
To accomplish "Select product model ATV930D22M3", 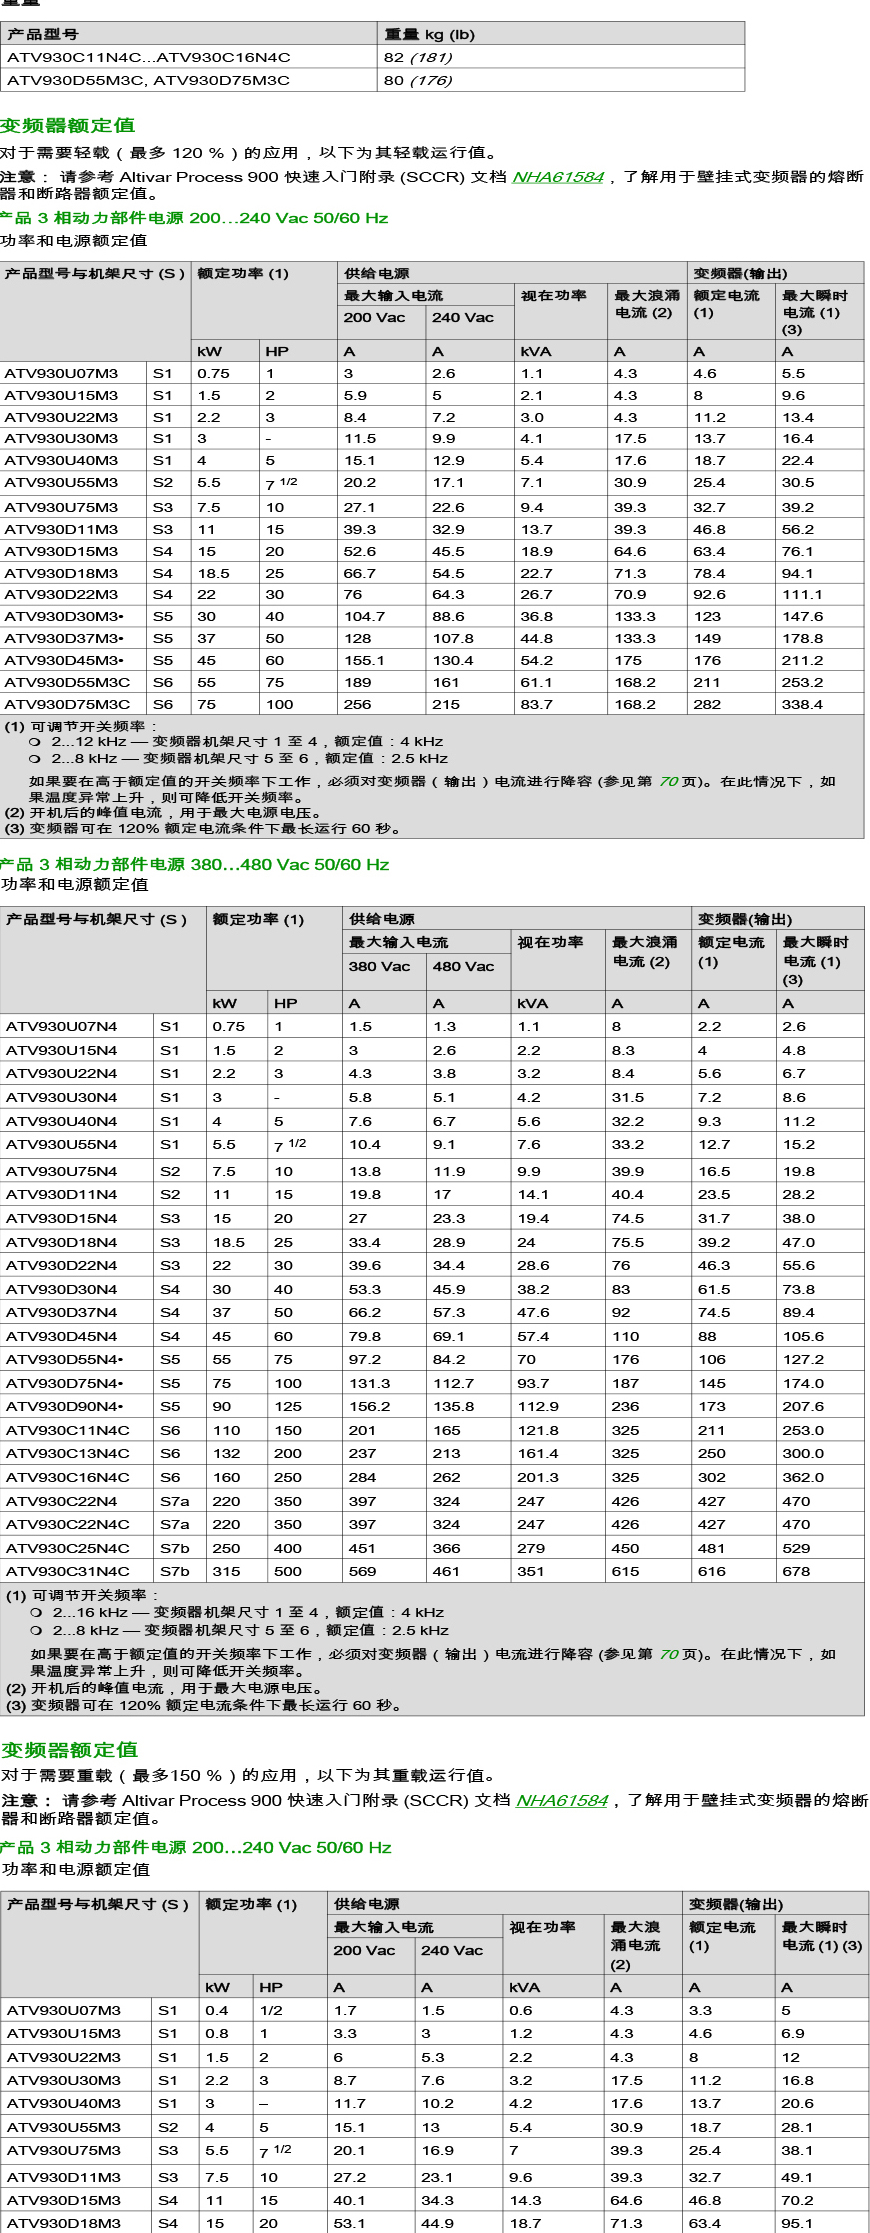I will click(x=61, y=594).
